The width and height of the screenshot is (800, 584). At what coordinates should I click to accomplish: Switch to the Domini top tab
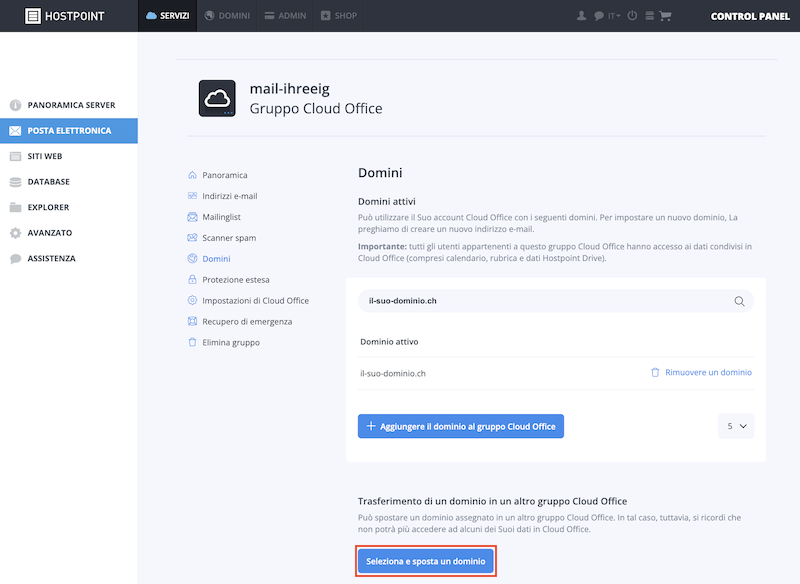coord(227,16)
